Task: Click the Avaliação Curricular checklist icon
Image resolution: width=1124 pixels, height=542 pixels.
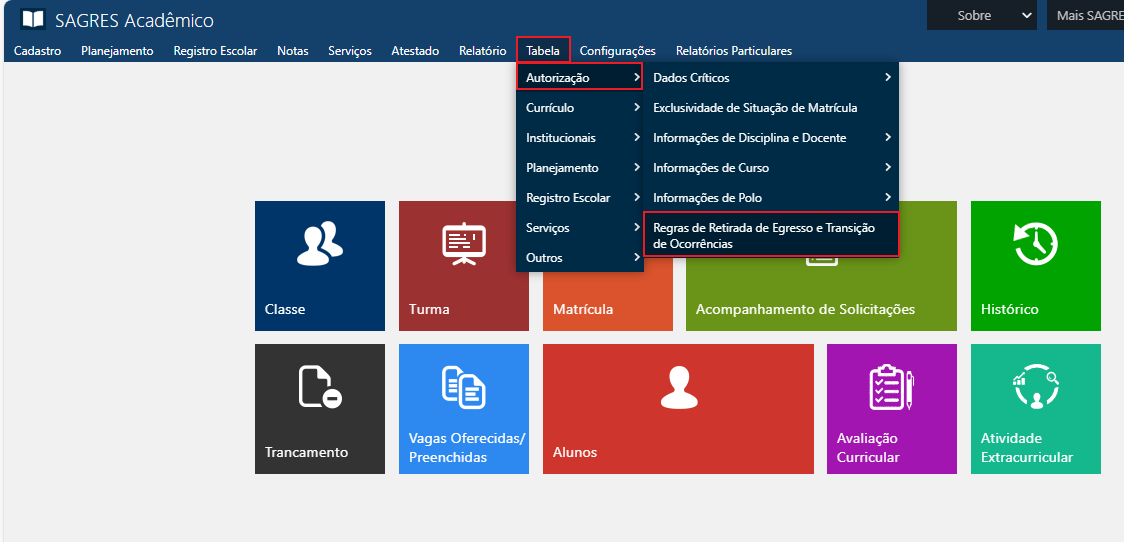Action: click(891, 387)
